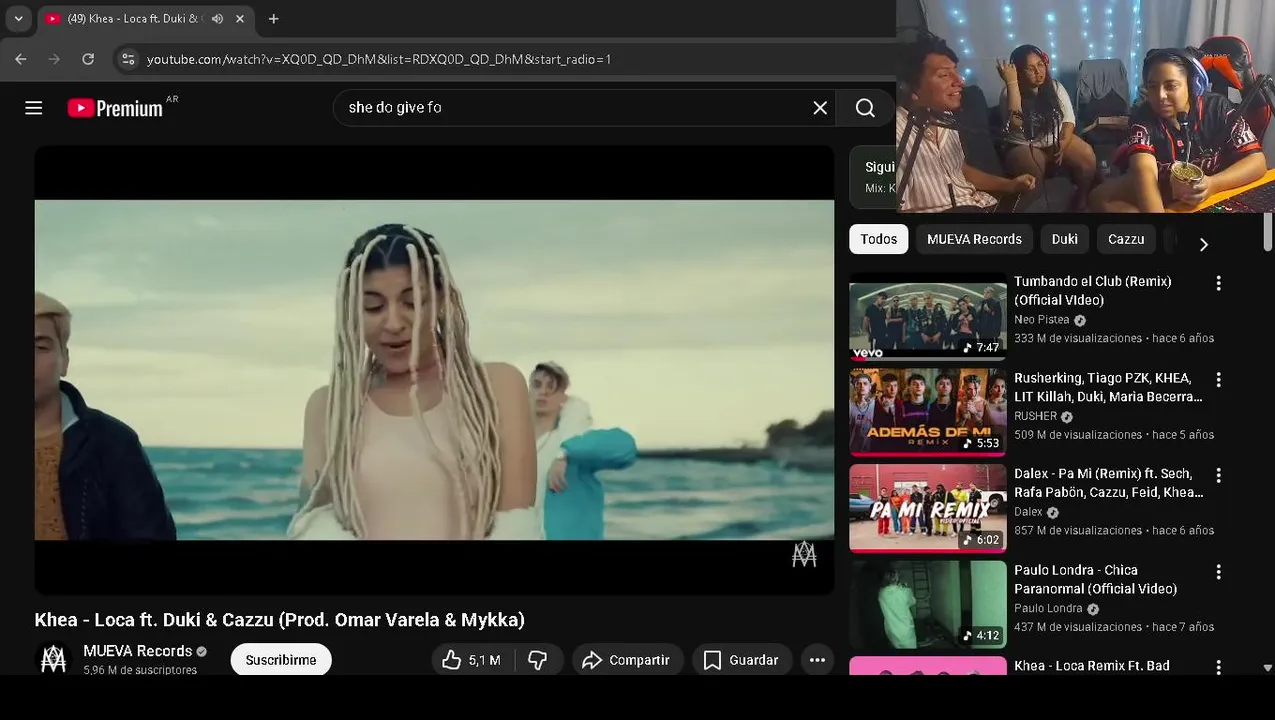Click MUEVA watermark logo in video
Screen dimensions: 1275x720
click(x=804, y=555)
